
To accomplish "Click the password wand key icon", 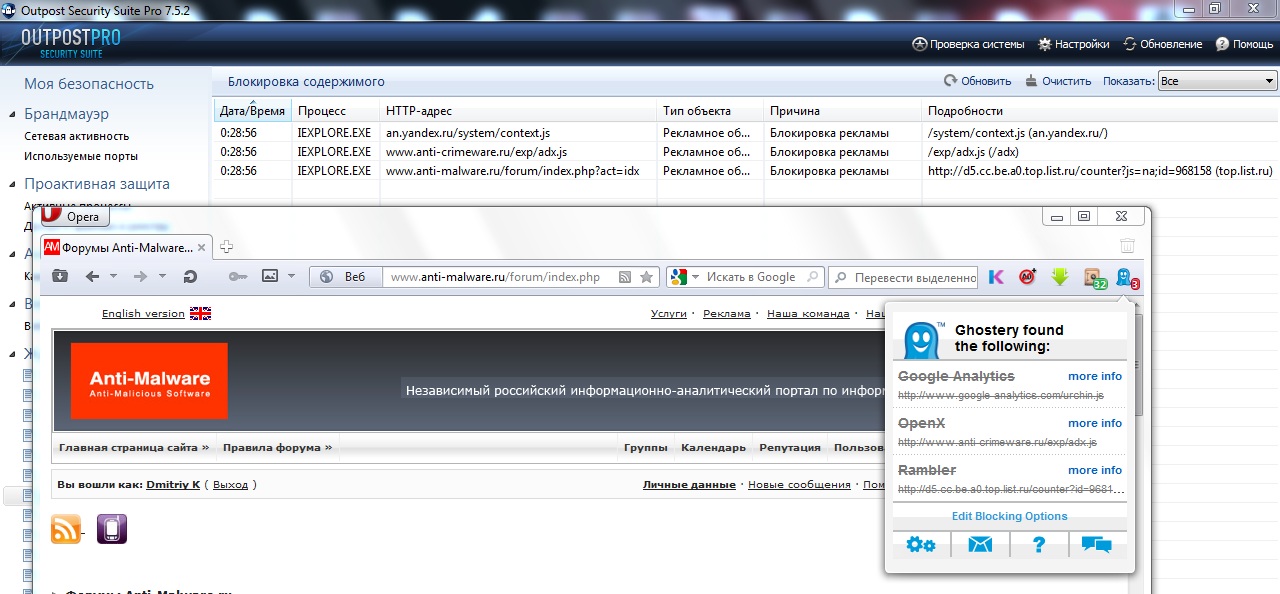I will point(238,277).
